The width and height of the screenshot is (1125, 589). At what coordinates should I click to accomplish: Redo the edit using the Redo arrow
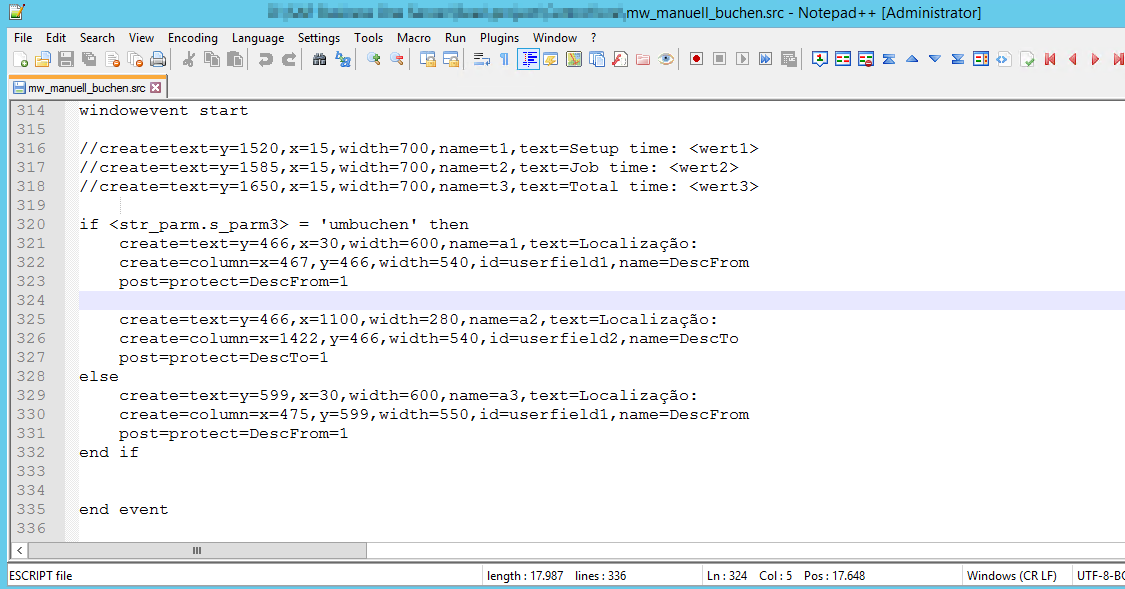[288, 60]
